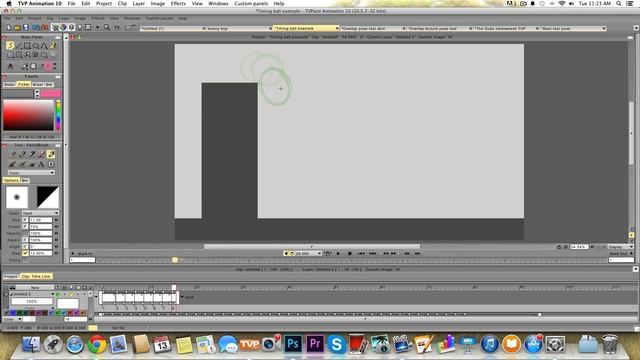This screenshot has width=640, height=360.
Task: Select the rectangular selection tool
Action: pos(11,54)
